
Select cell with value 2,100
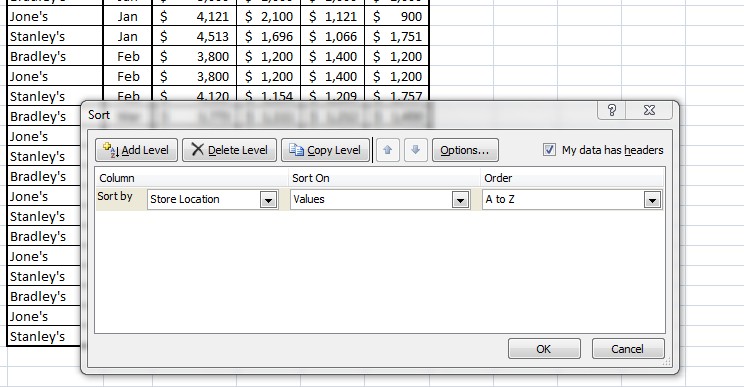pos(269,17)
